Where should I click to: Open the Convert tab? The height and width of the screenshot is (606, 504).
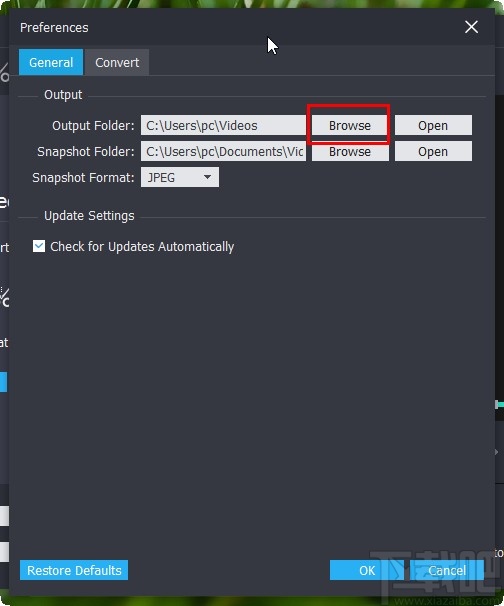tap(117, 62)
